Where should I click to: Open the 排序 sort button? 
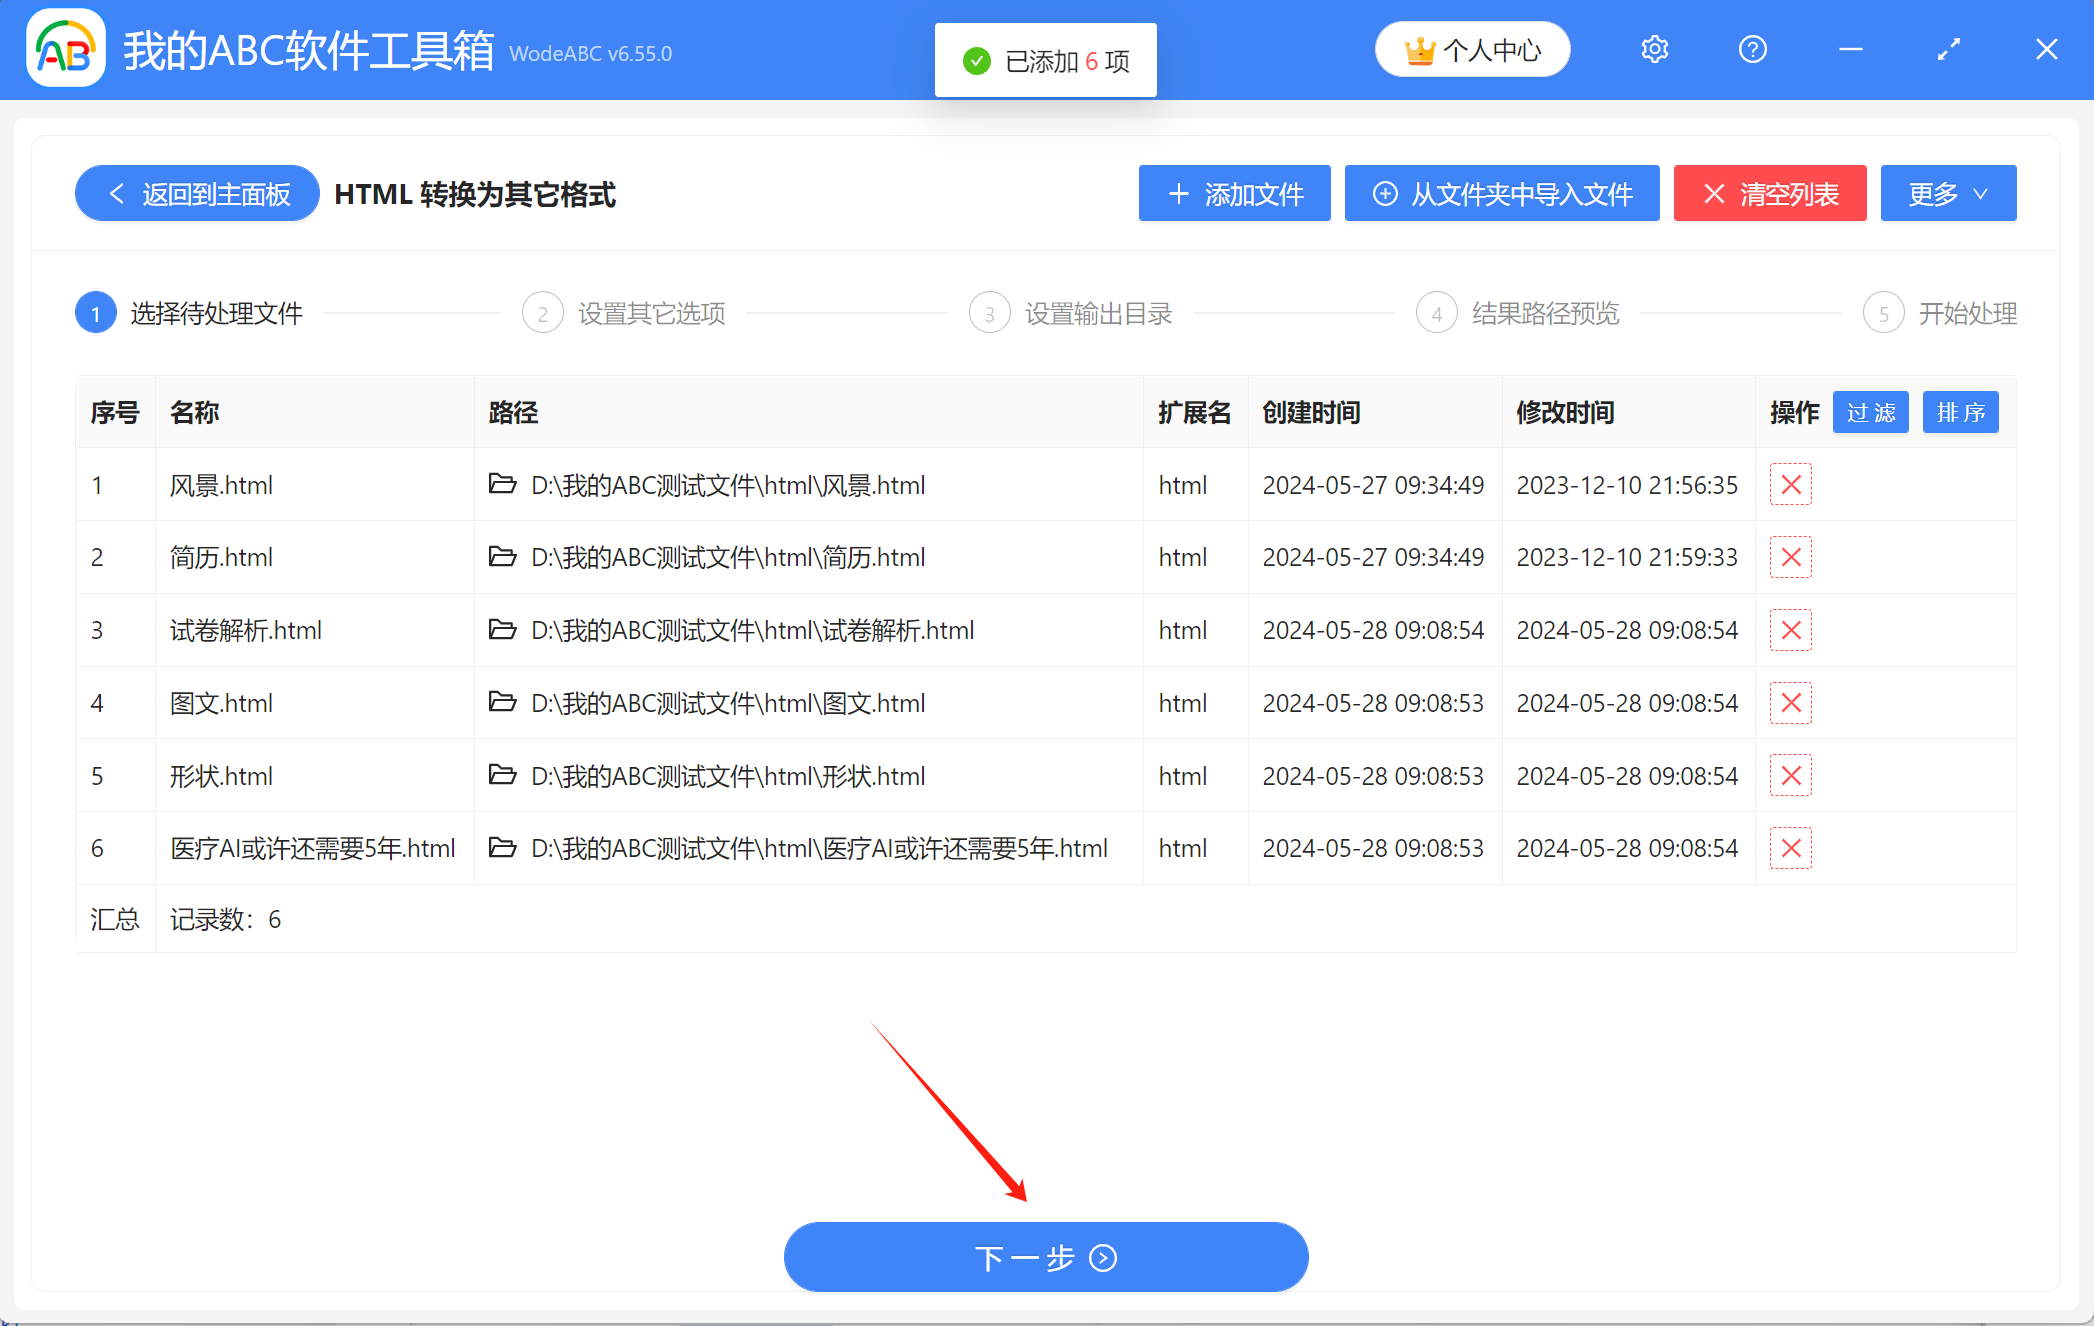[1960, 413]
